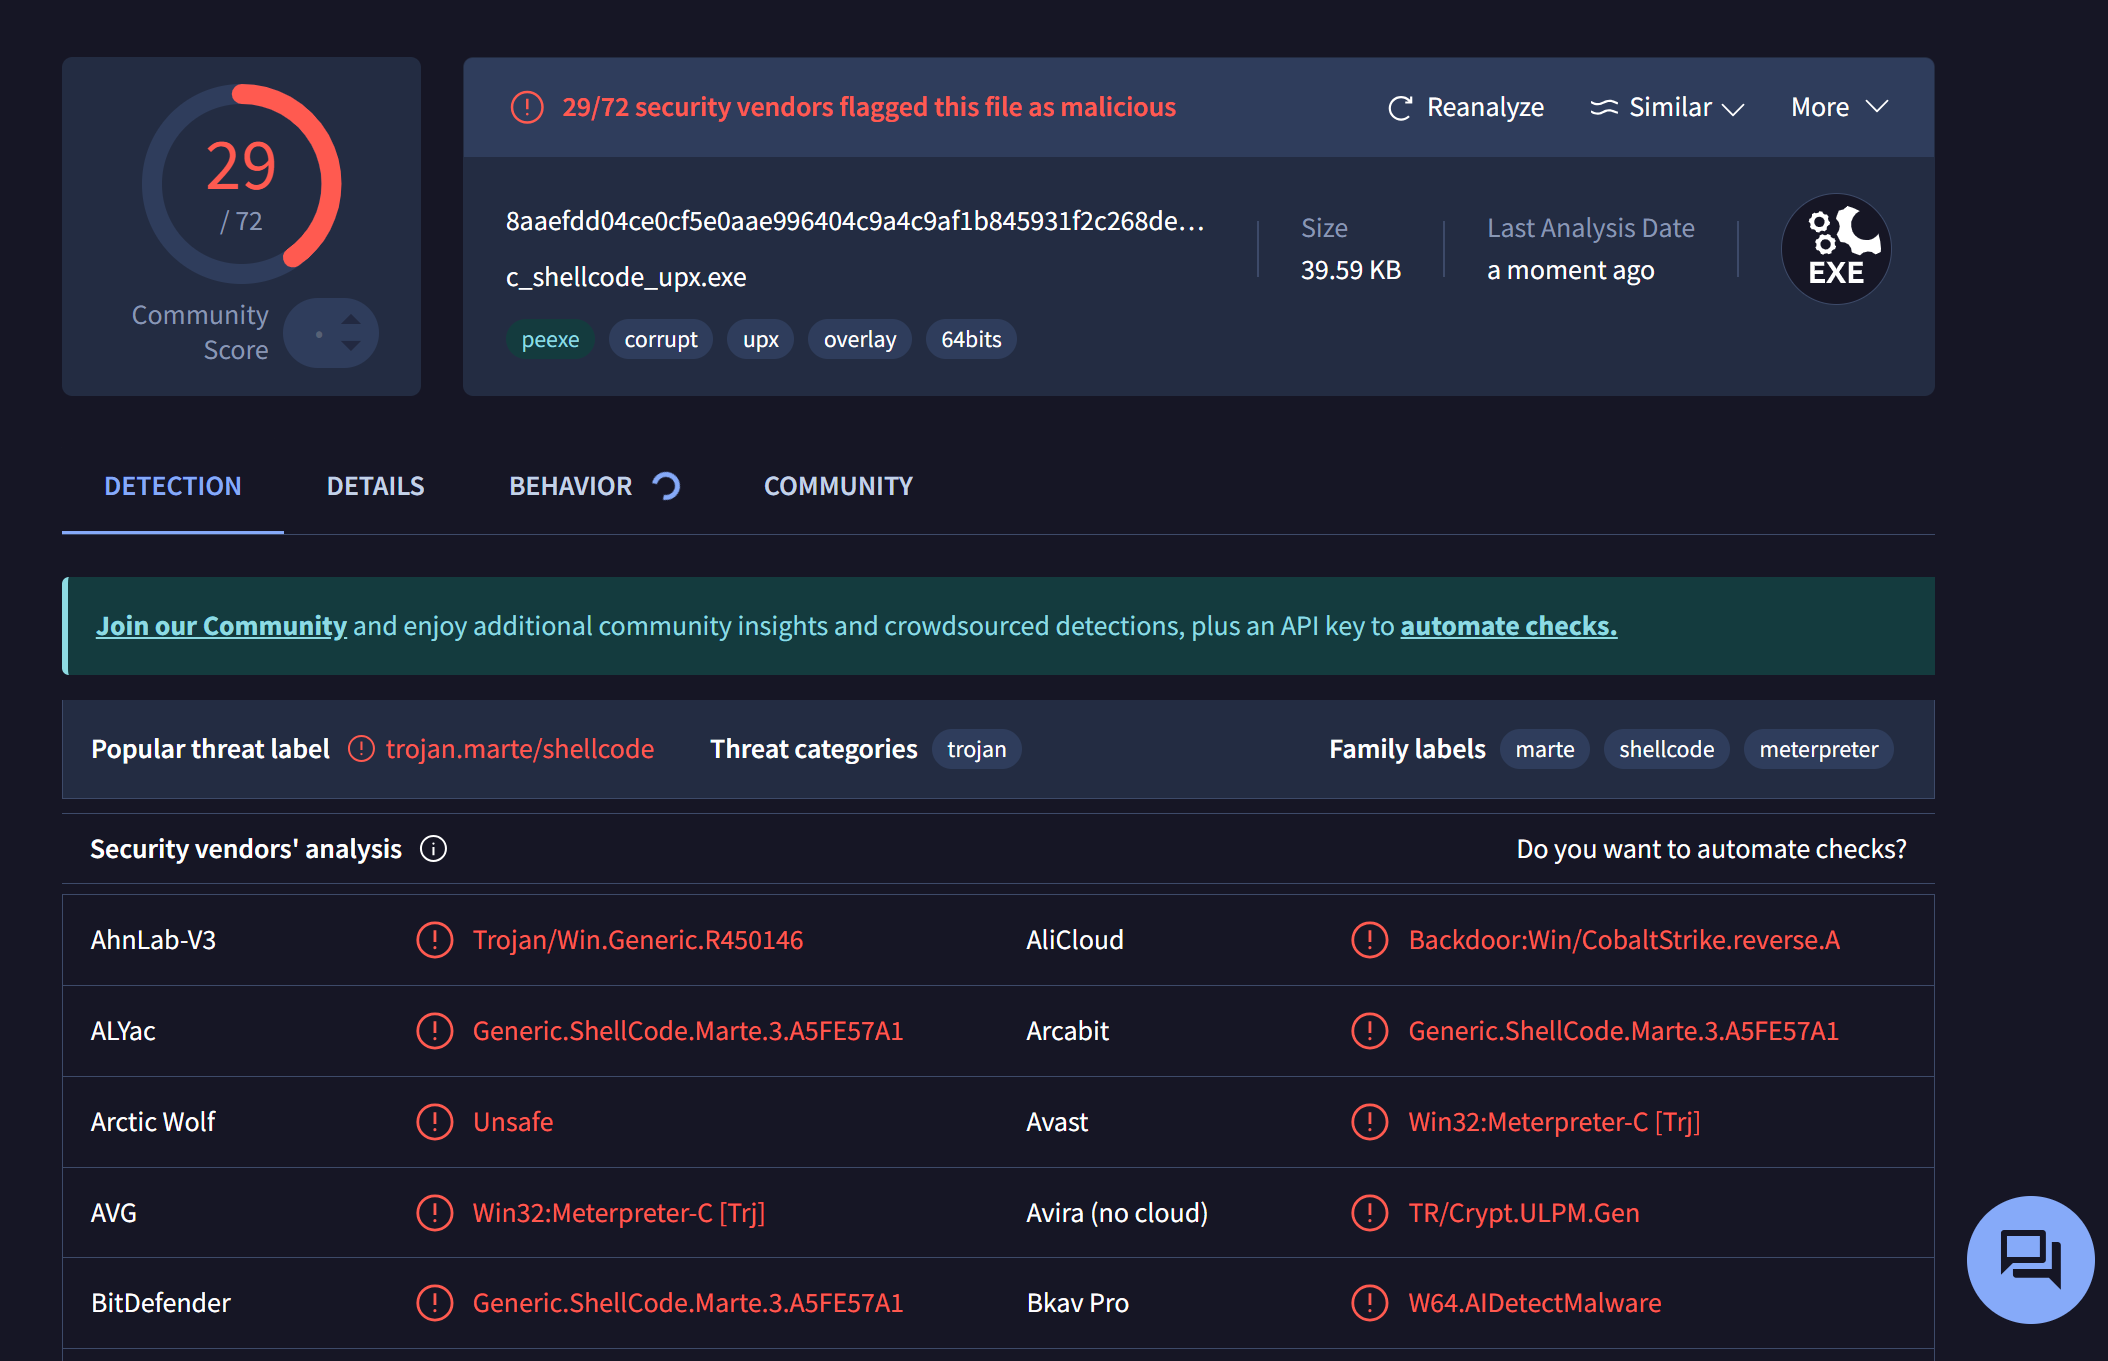This screenshot has width=2108, height=1361.
Task: Click warning icon beside popular threat label
Action: 361,749
